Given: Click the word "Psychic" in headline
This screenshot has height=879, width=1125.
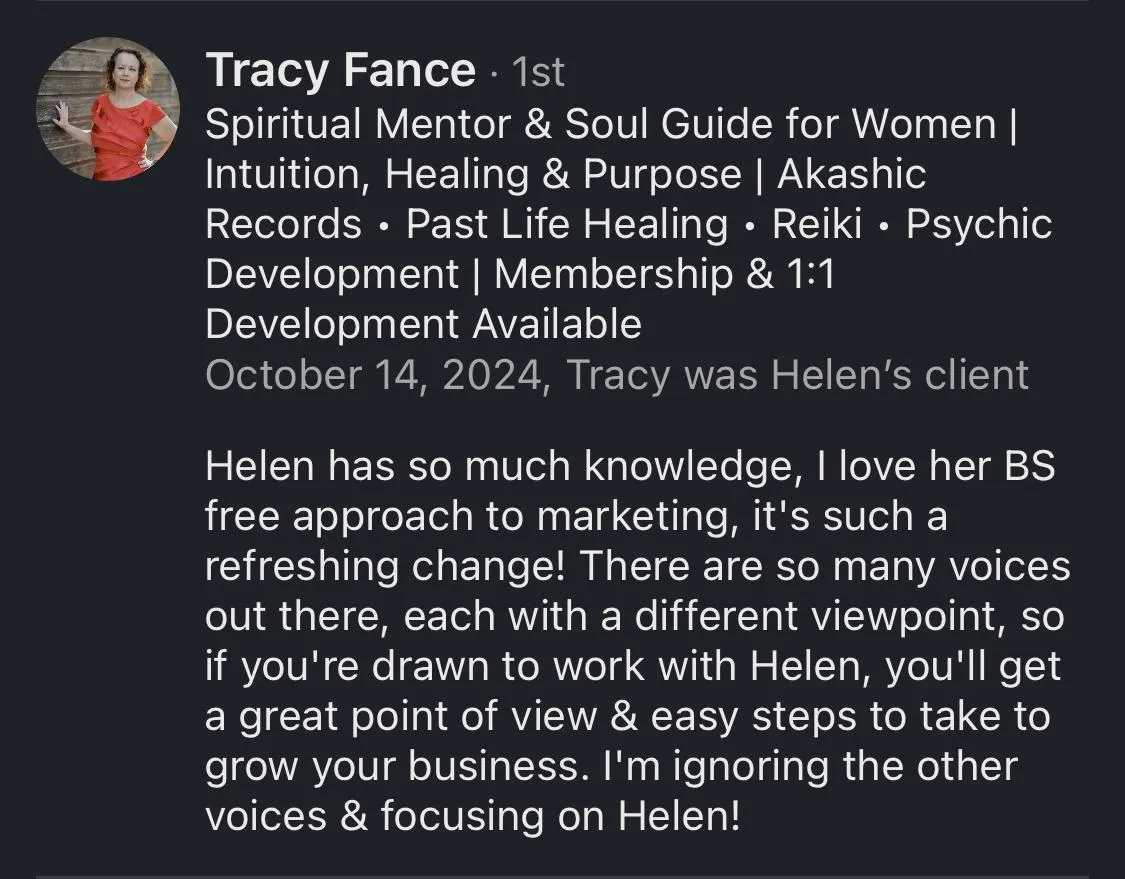Looking at the screenshot, I should click(x=979, y=224).
